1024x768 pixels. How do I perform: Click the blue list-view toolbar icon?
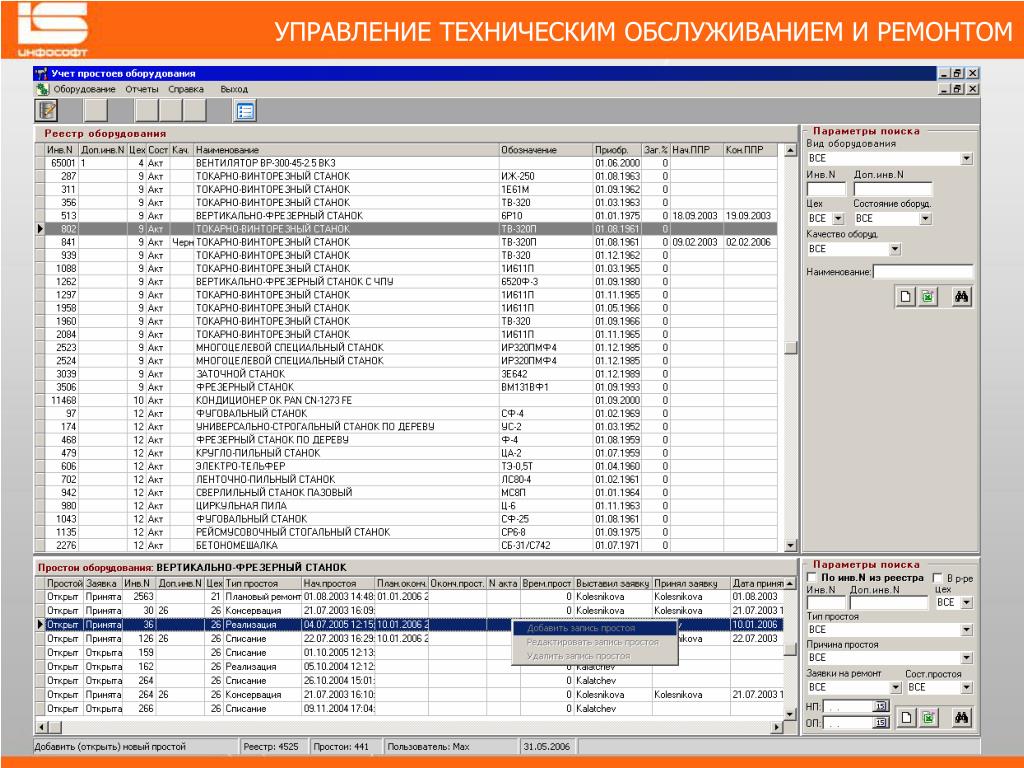click(x=245, y=111)
